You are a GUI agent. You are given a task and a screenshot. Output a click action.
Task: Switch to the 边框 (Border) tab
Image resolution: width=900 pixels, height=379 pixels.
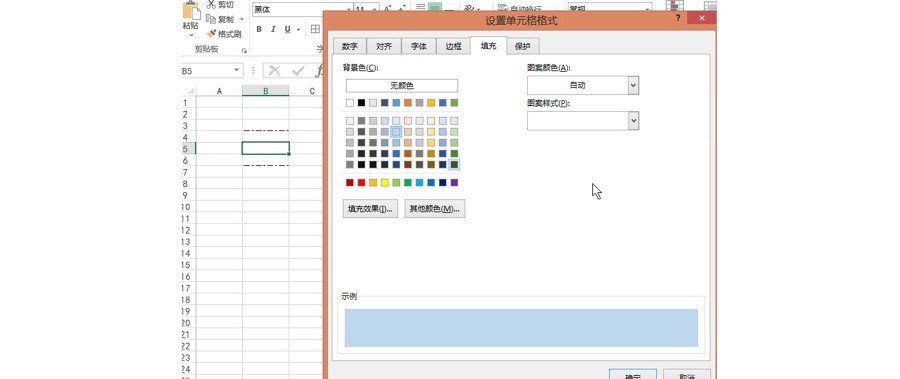453,47
